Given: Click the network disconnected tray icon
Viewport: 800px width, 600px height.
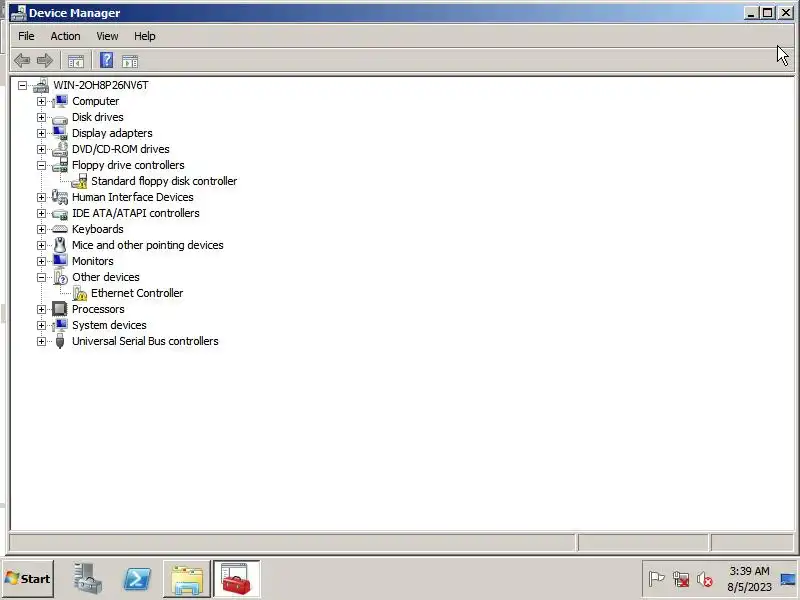Looking at the screenshot, I should 681,579.
